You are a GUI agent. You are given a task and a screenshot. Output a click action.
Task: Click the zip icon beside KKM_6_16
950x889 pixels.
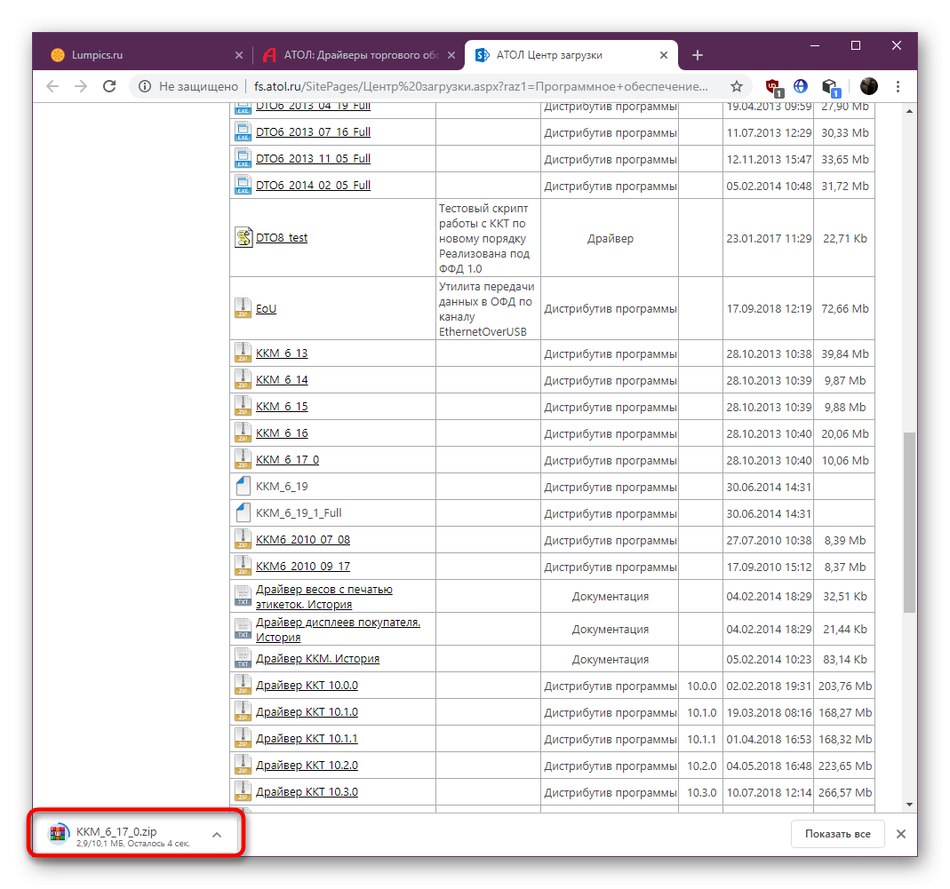pyautogui.click(x=243, y=433)
